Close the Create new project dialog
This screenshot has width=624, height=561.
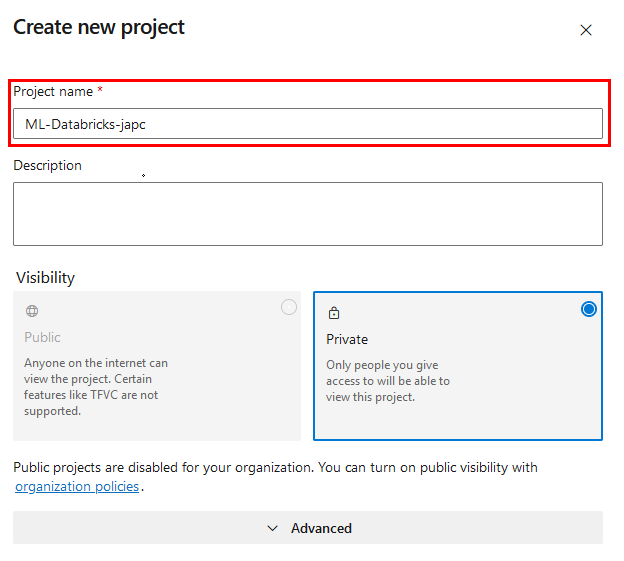[x=586, y=30]
